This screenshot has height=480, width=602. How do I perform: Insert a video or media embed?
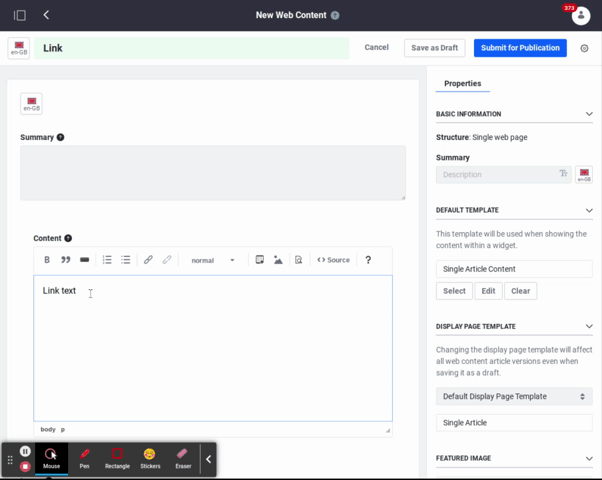pyautogui.click(x=260, y=260)
